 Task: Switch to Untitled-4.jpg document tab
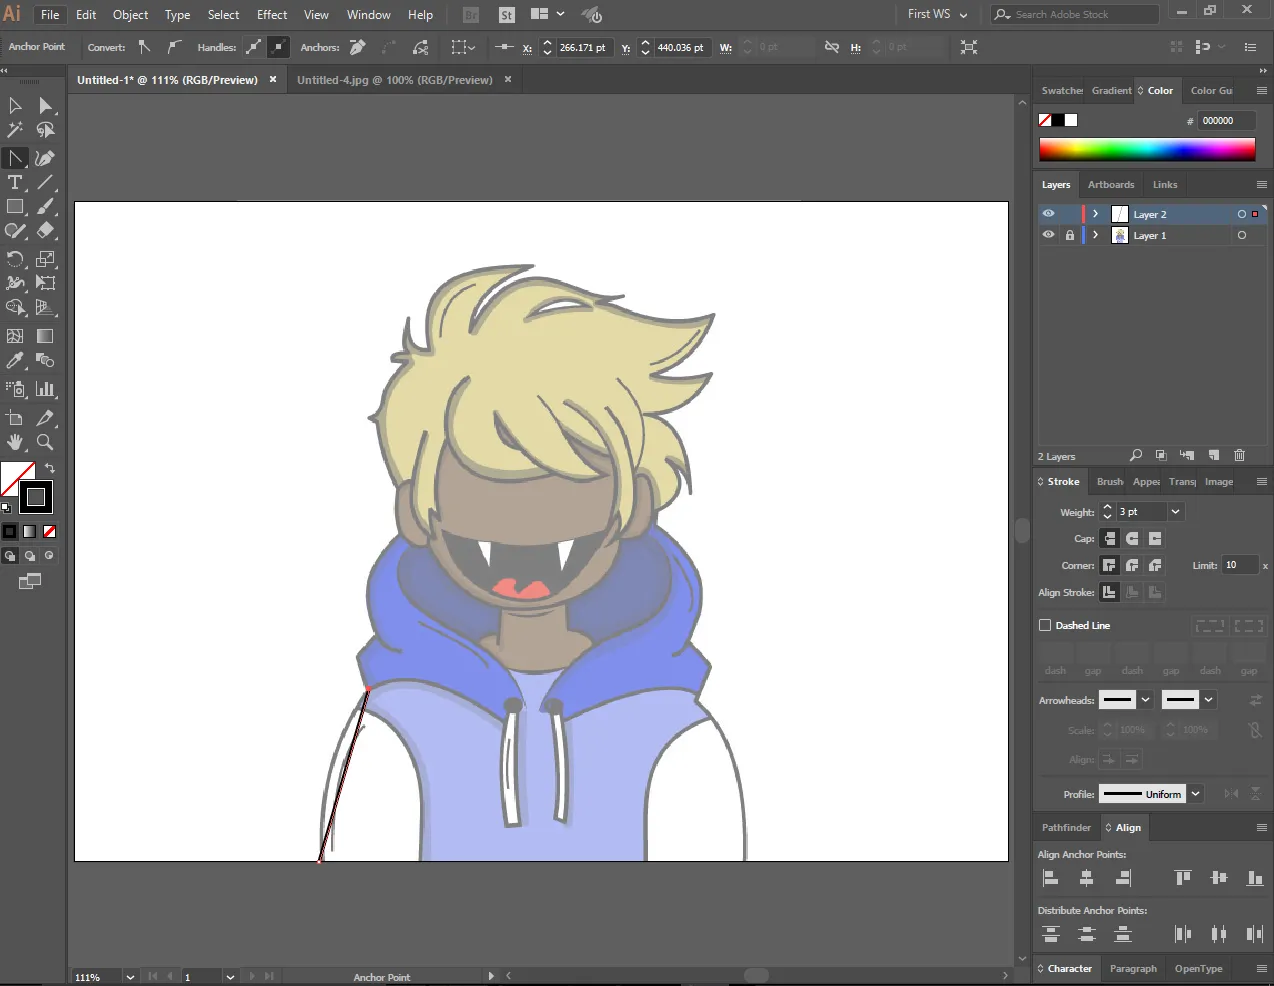click(x=394, y=80)
